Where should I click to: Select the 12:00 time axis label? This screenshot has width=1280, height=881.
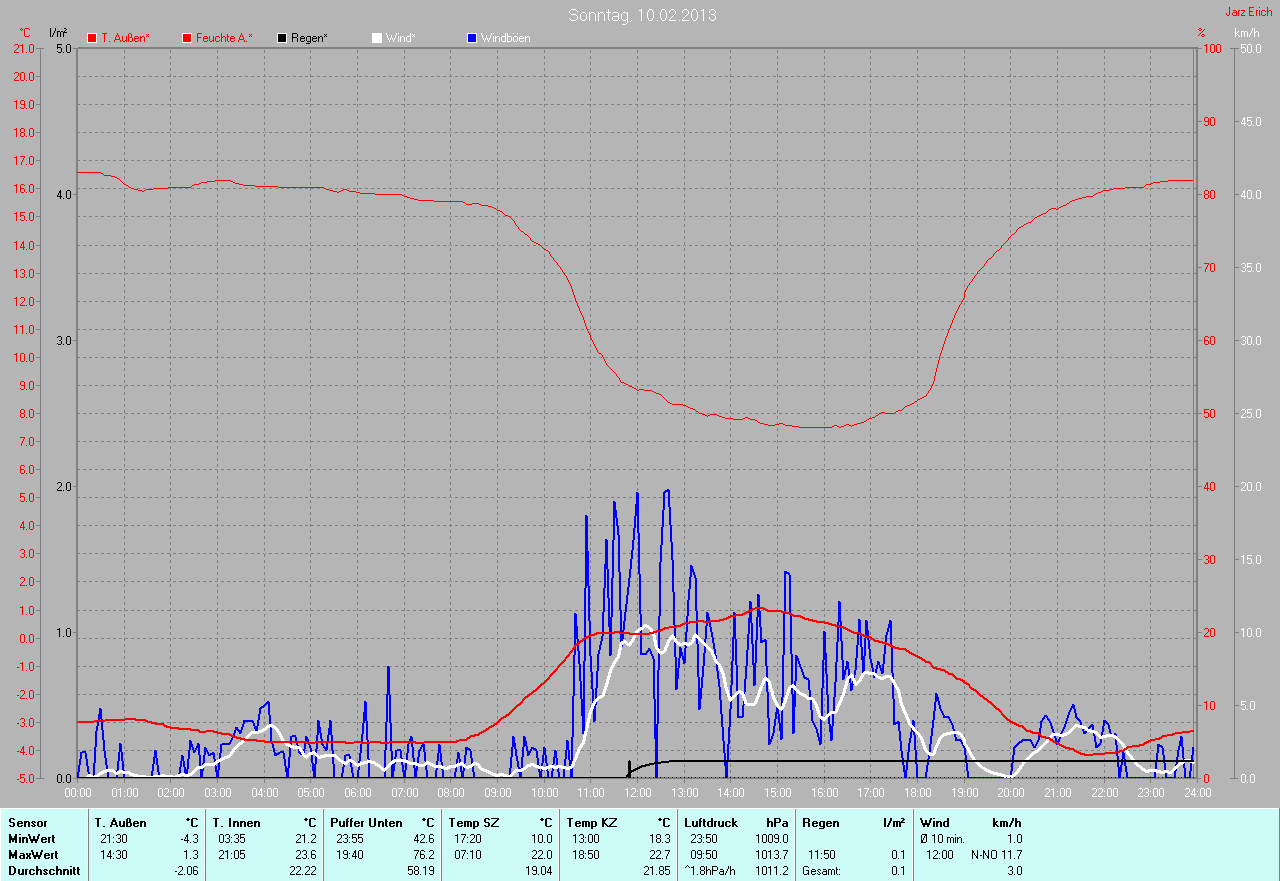(x=637, y=793)
